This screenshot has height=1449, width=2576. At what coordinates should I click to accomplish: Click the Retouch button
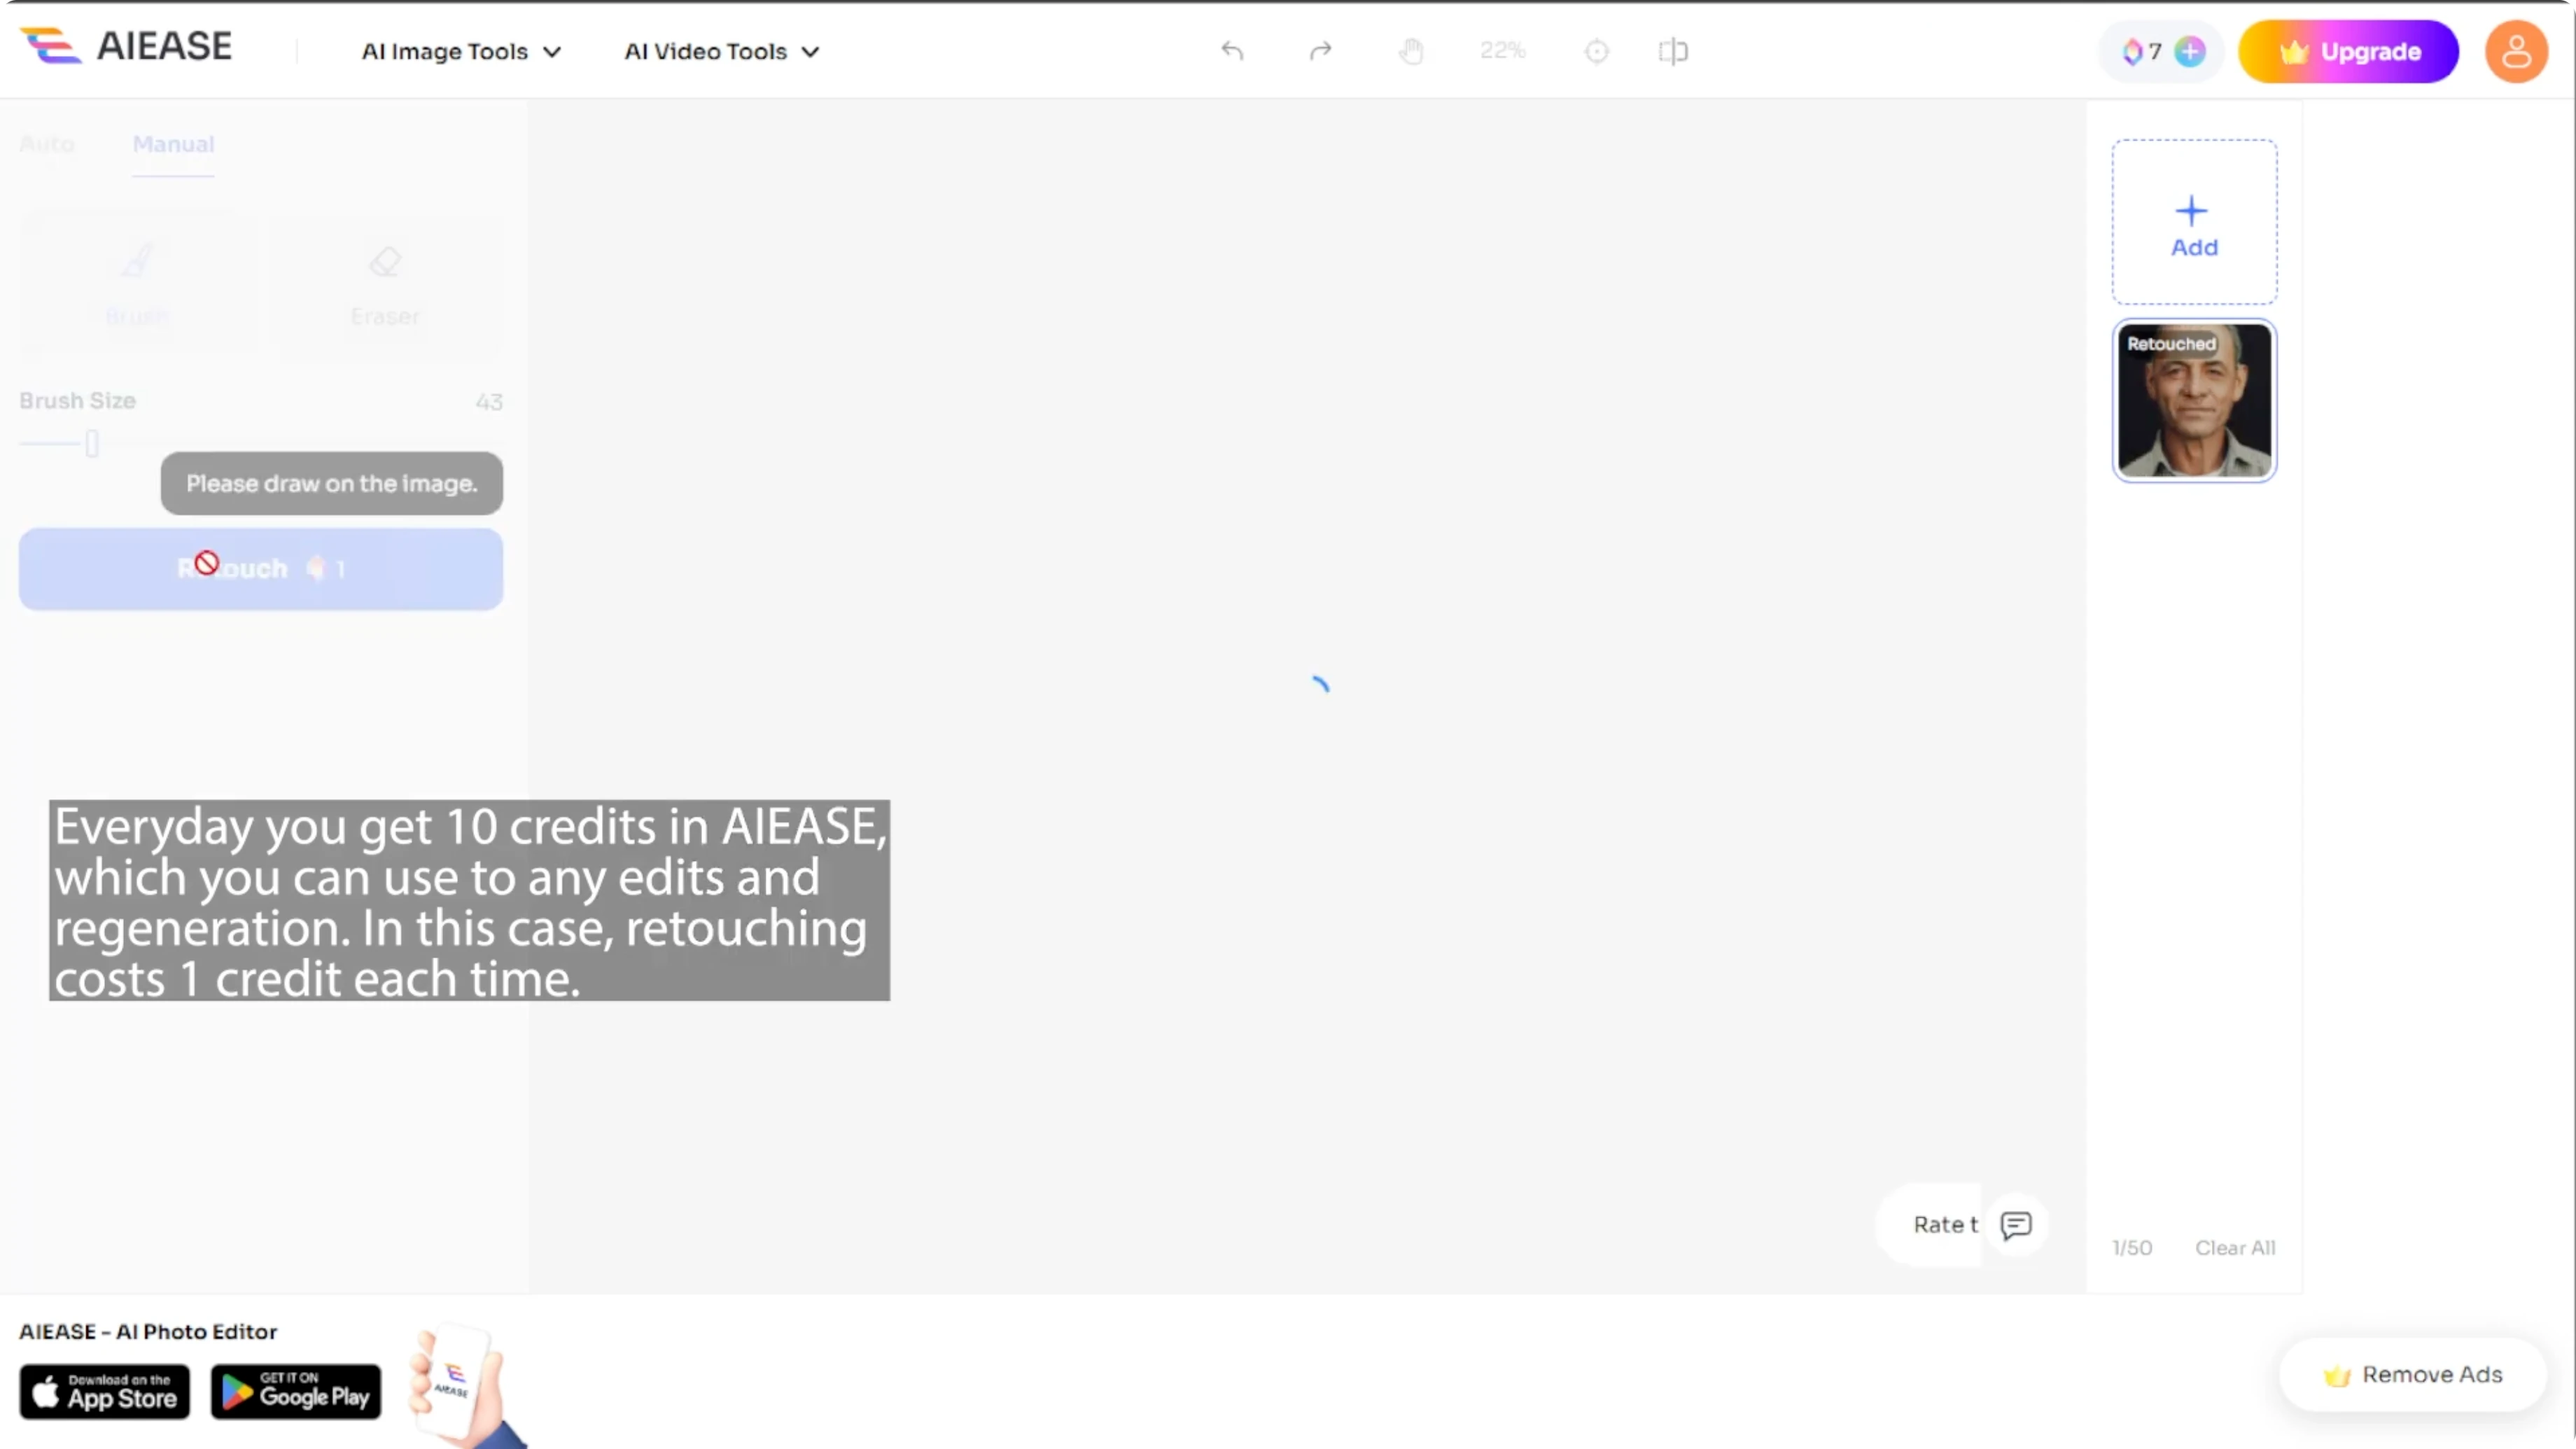pos(261,569)
